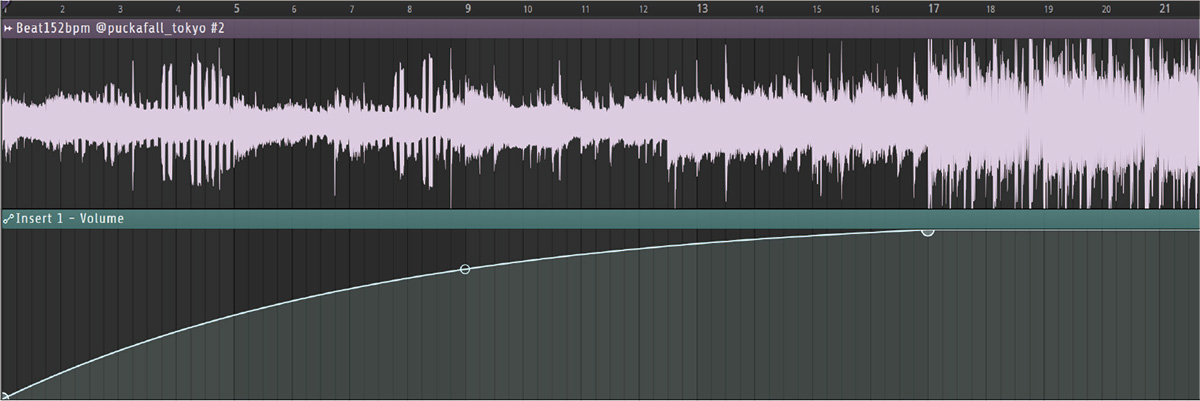Jump to bar 11 on the timeline ruler
This screenshot has width=1200, height=401.
585,9
